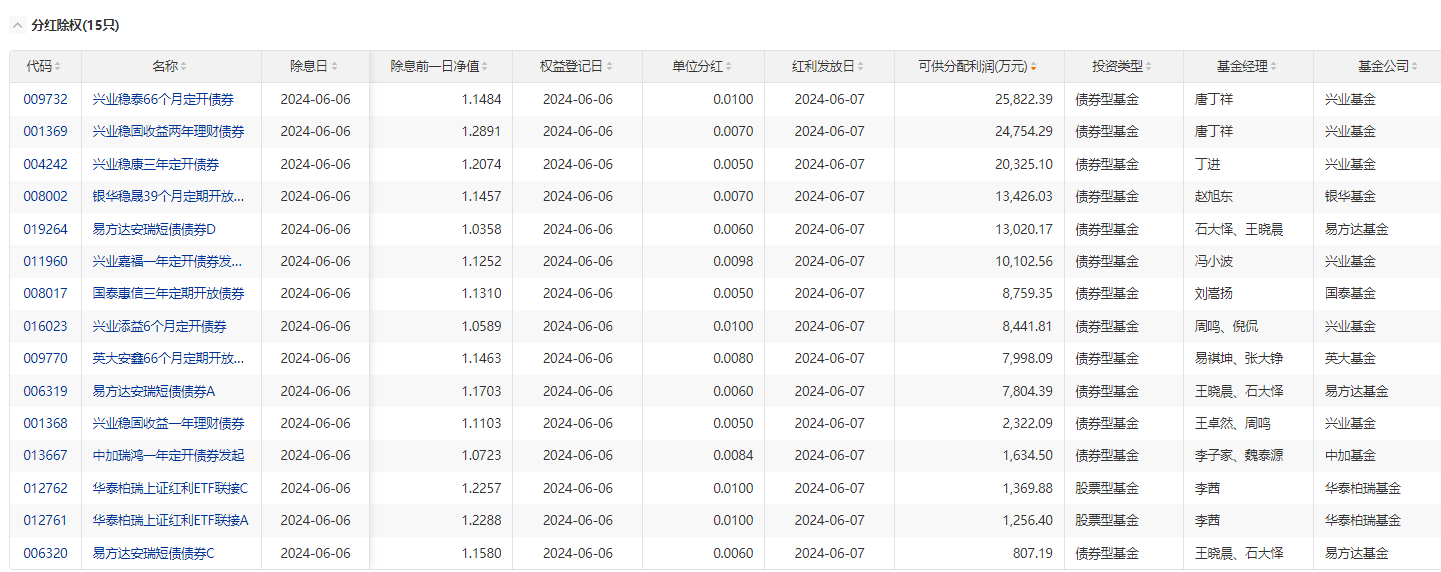Select profit value 807.19
Image resolution: width=1441 pixels, height=572 pixels.
(x=1032, y=553)
